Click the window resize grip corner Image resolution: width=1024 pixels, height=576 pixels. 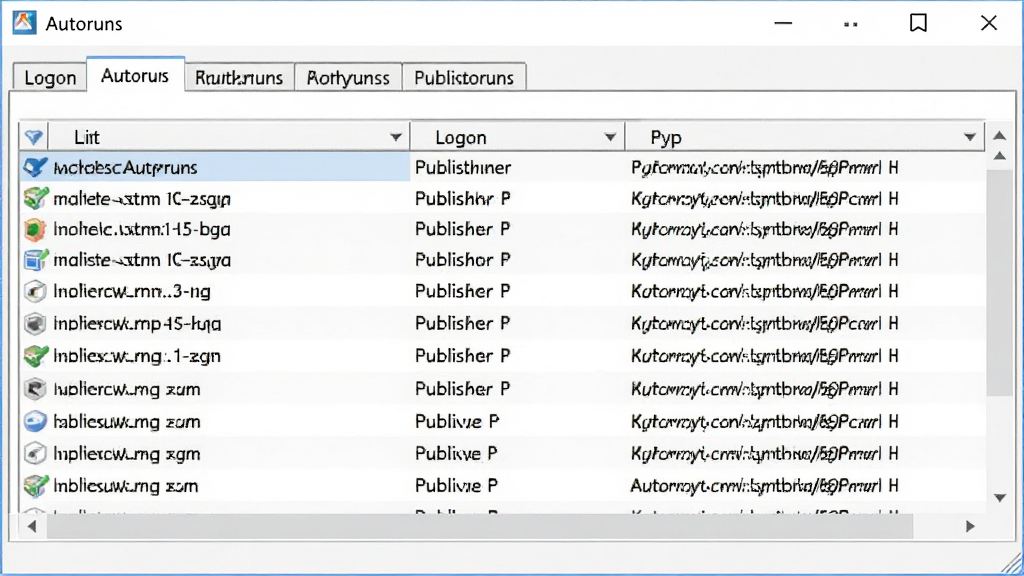coord(1012,564)
